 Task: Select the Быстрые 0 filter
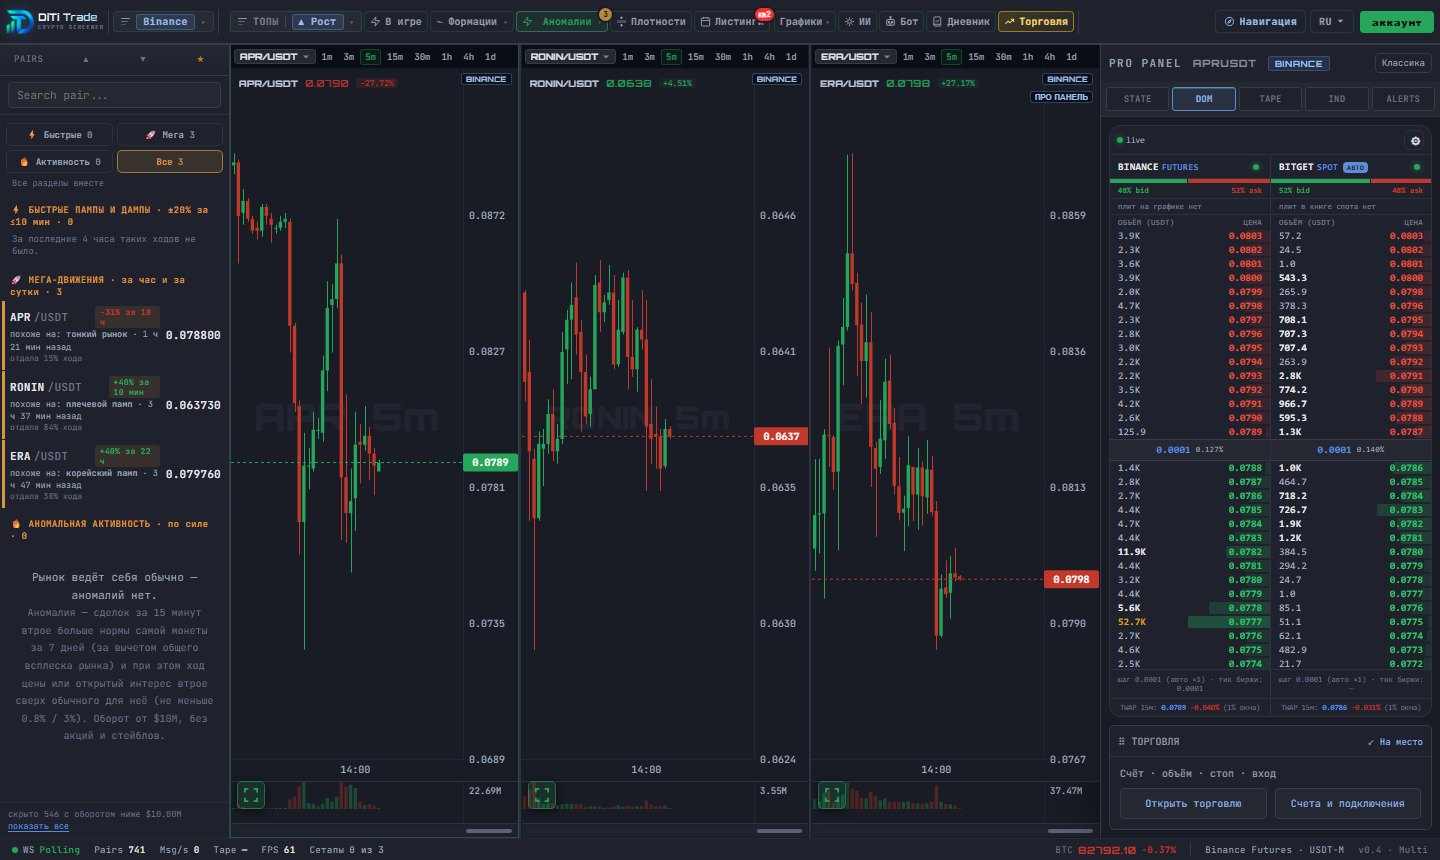pos(60,134)
